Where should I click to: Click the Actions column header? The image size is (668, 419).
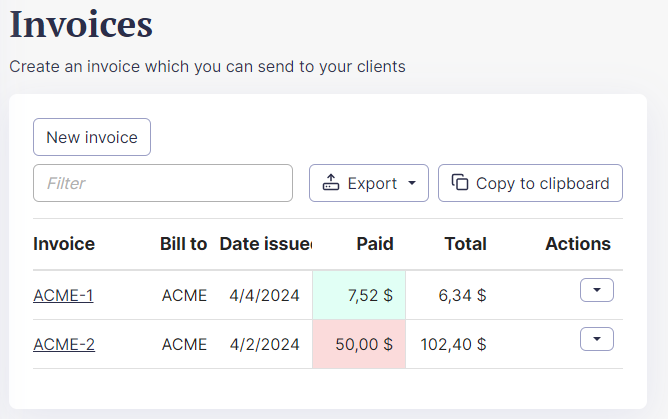tap(577, 244)
